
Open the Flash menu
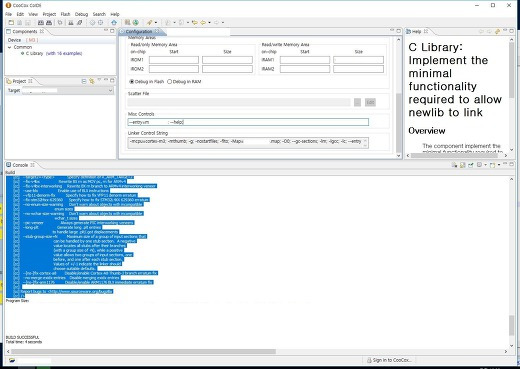(x=65, y=14)
